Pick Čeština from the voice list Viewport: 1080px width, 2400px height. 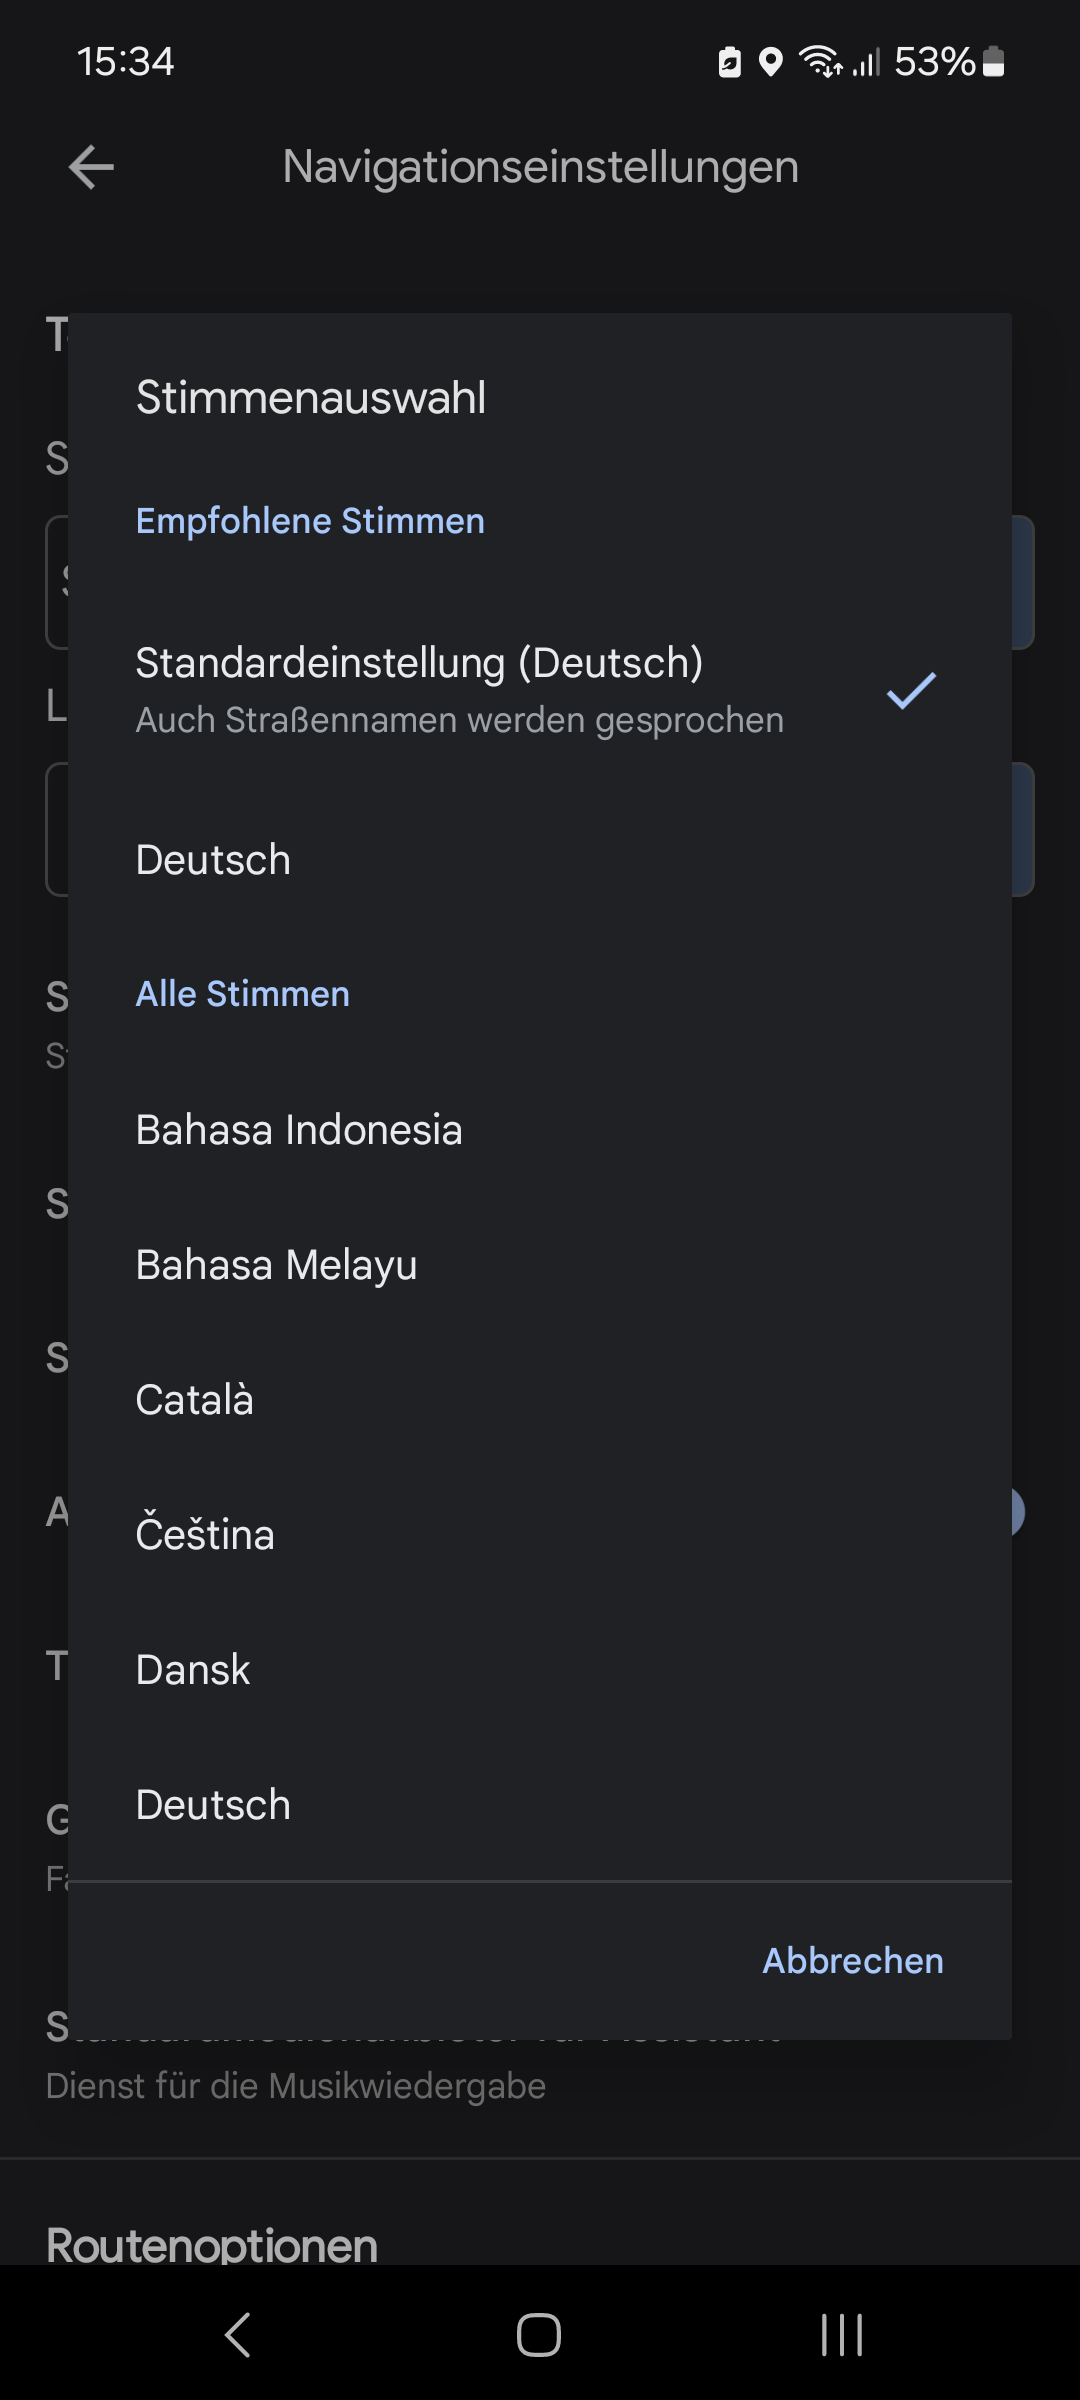(x=205, y=1535)
